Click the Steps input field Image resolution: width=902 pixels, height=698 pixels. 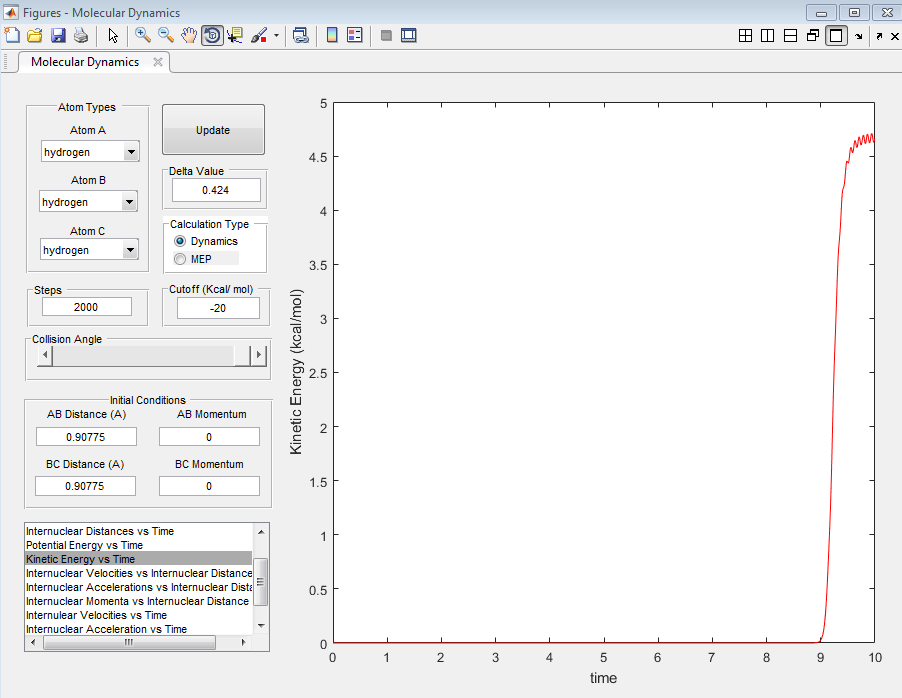[x=87, y=307]
